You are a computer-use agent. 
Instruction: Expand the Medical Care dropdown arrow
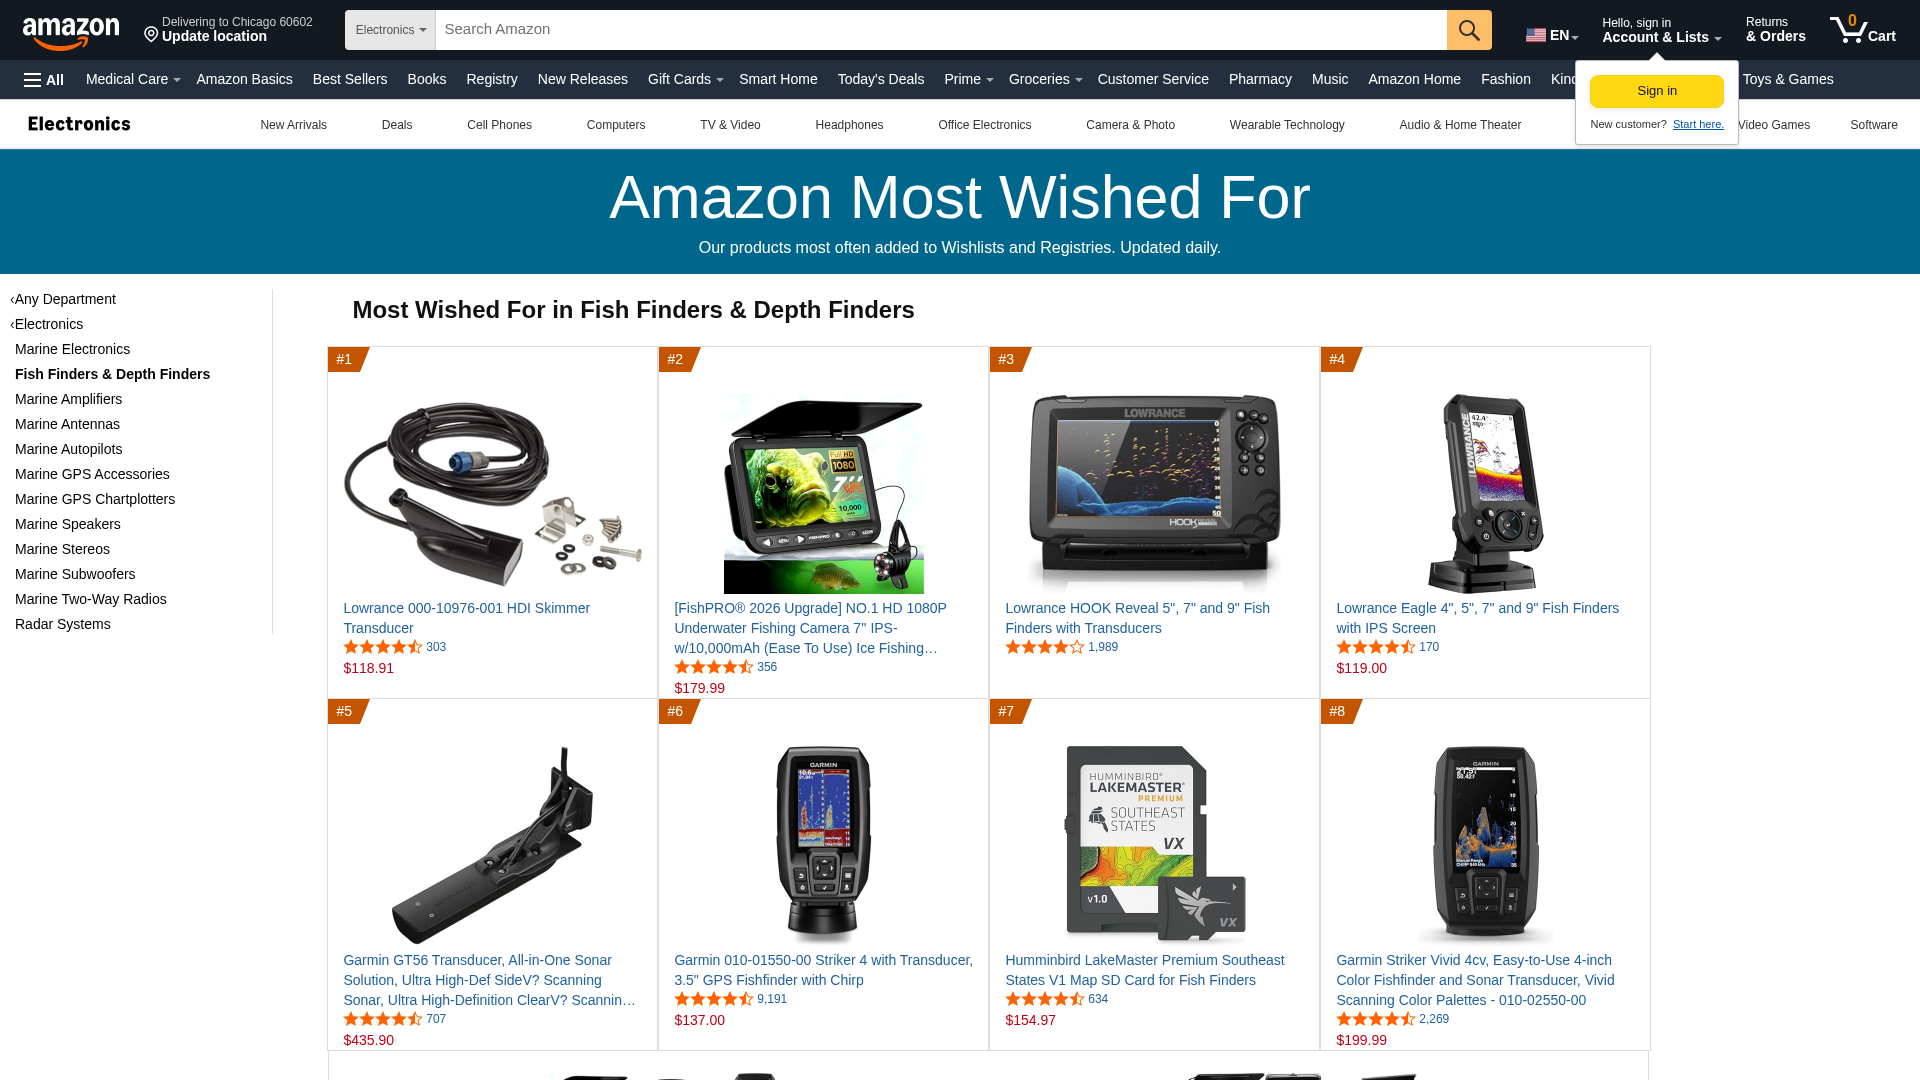pos(177,80)
